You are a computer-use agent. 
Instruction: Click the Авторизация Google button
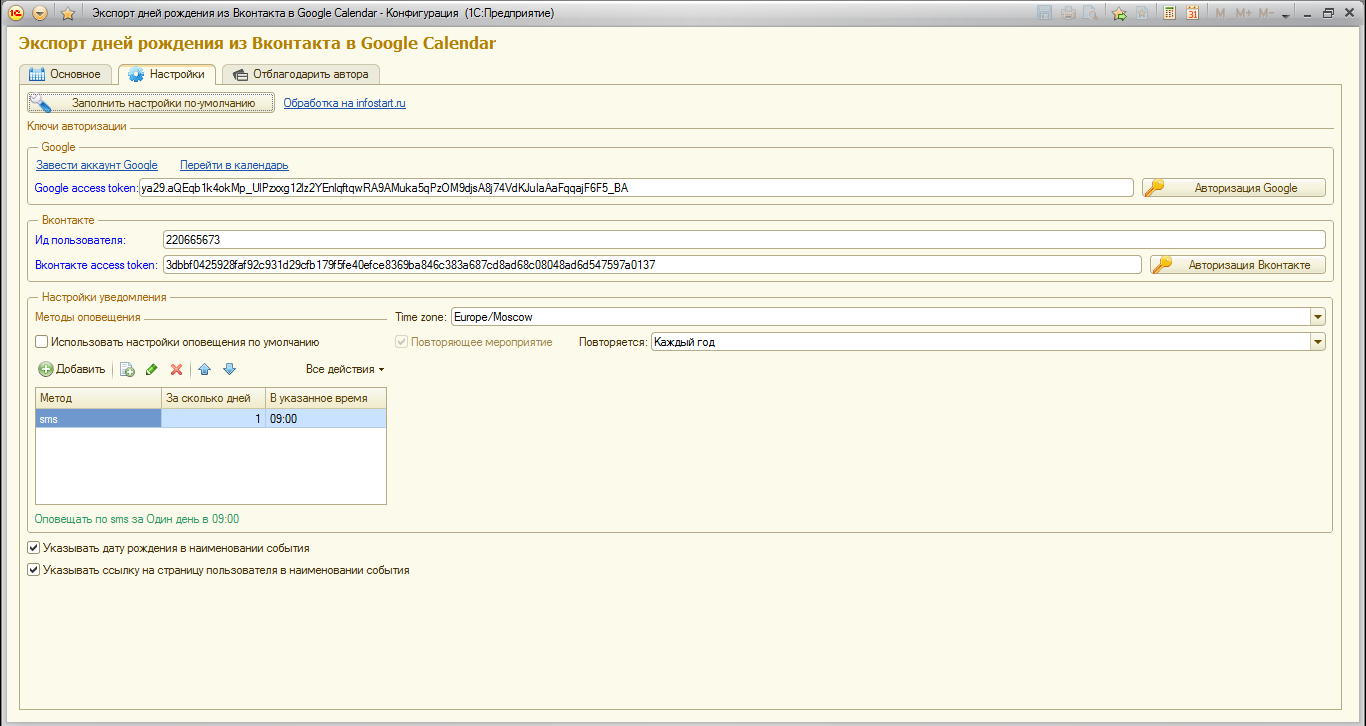click(1234, 188)
